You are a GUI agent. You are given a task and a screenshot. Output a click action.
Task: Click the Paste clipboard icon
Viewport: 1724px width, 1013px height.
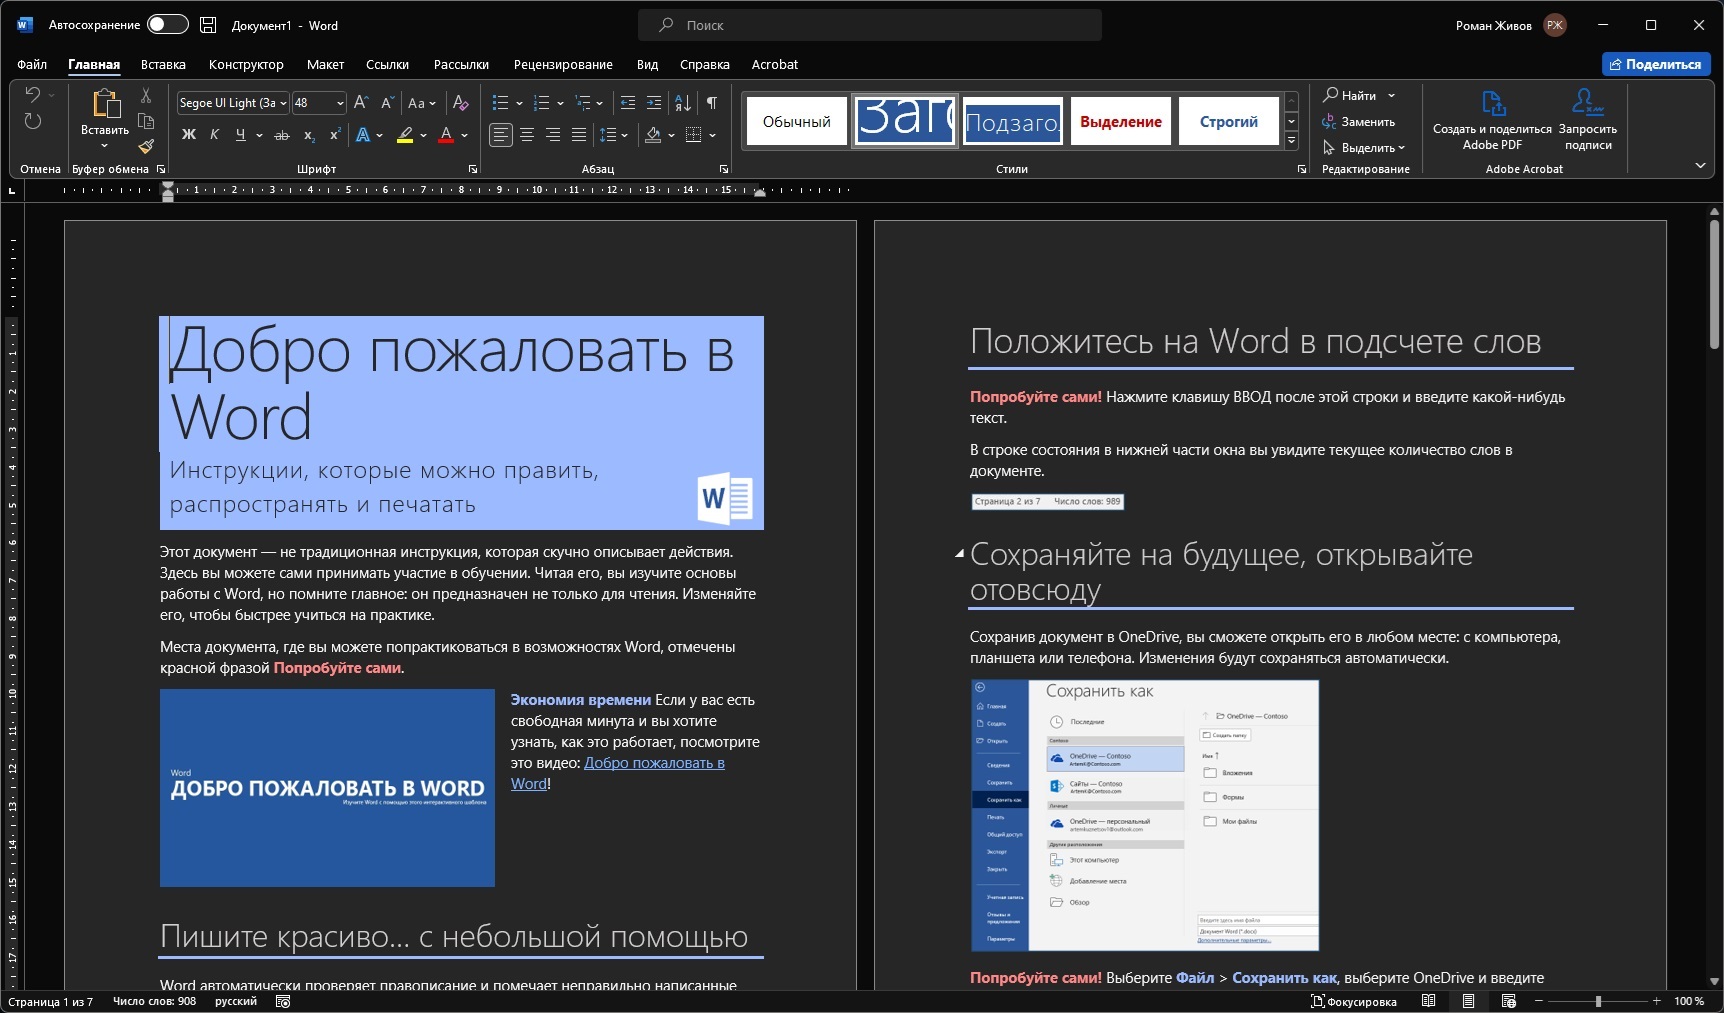coord(105,104)
